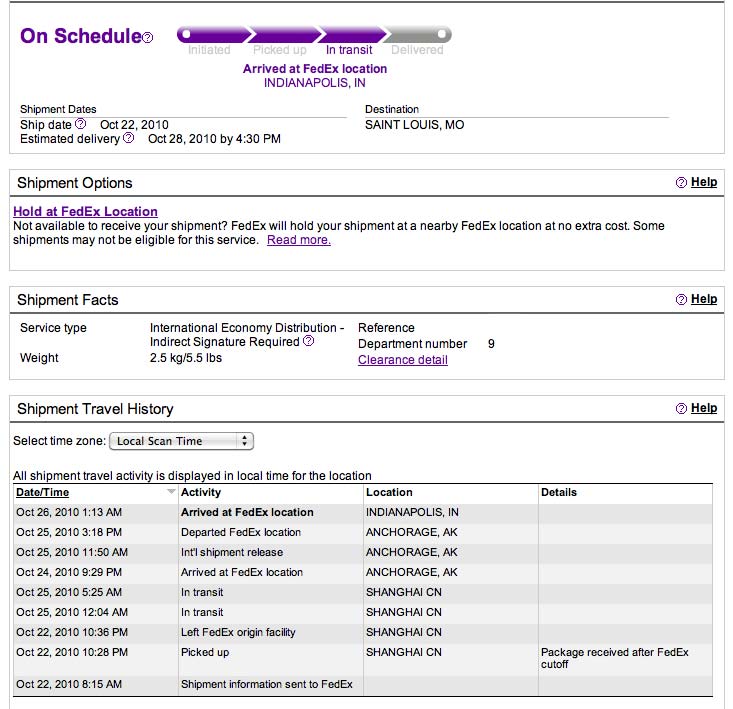733x709 pixels.
Task: Click help icon in Shipment Travel History header
Action: [681, 408]
